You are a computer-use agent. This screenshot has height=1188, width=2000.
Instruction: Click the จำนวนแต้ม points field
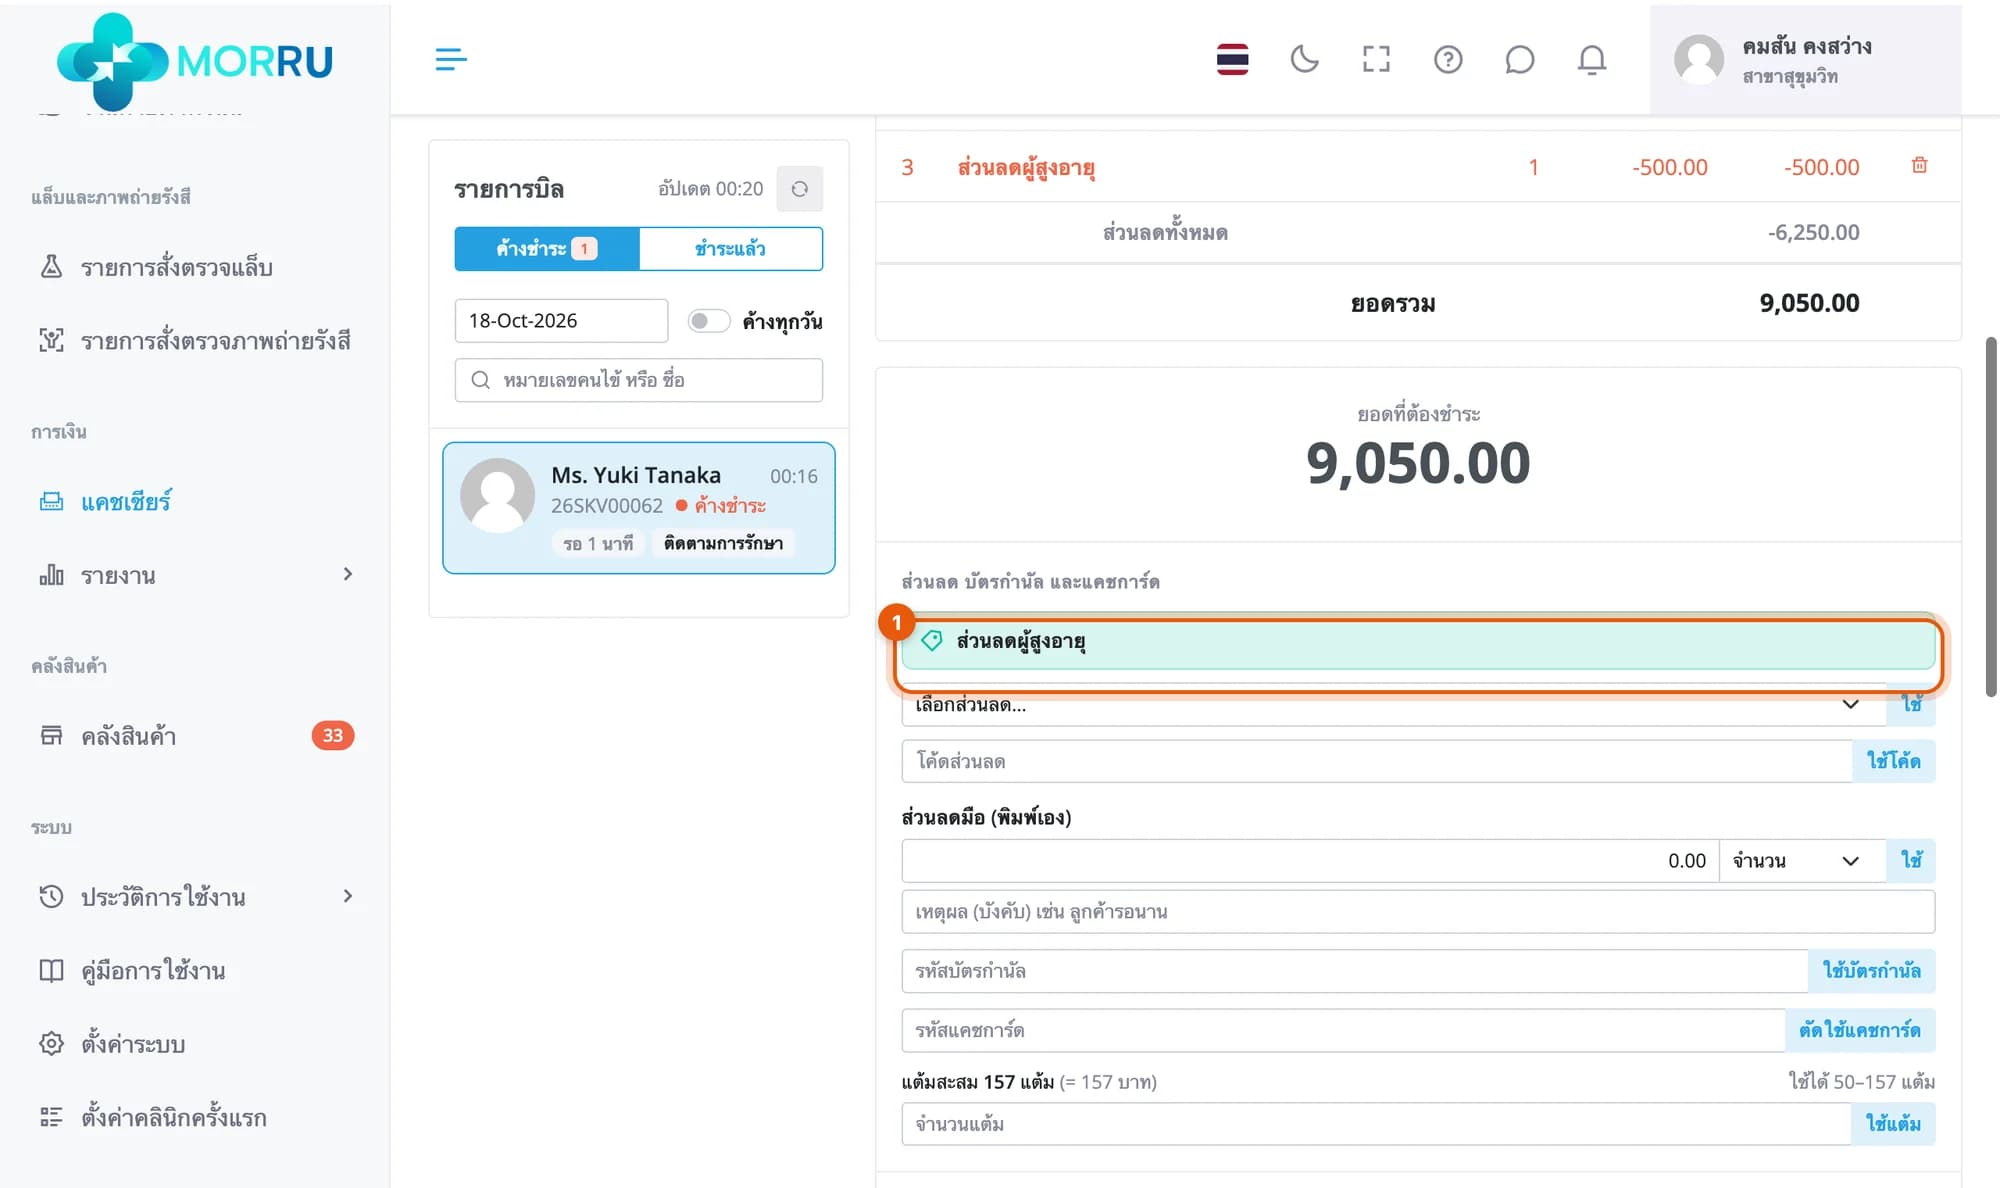pos(1376,1124)
